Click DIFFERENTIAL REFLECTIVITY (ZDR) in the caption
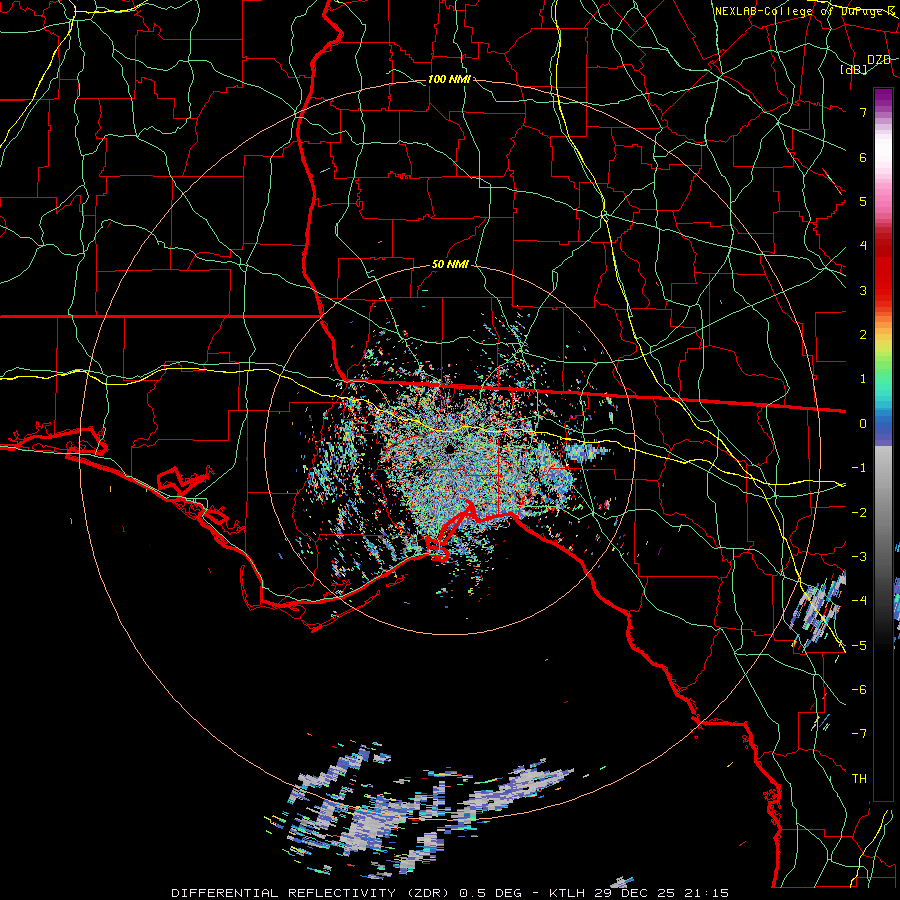The image size is (900, 900). [312, 893]
